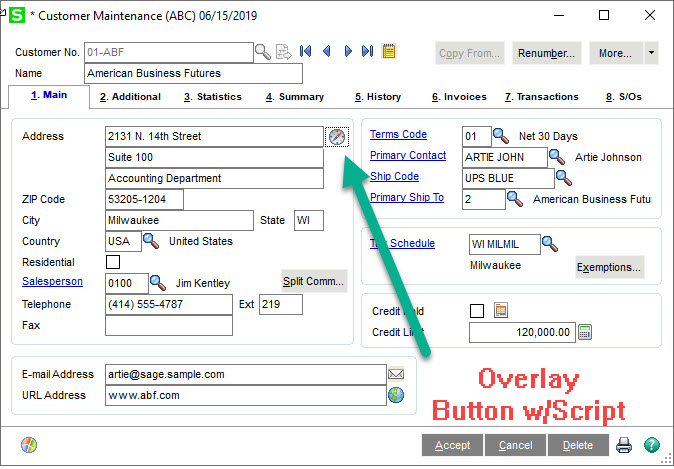This screenshot has width=674, height=469.
Task: Click the More... button
Action: pos(616,53)
